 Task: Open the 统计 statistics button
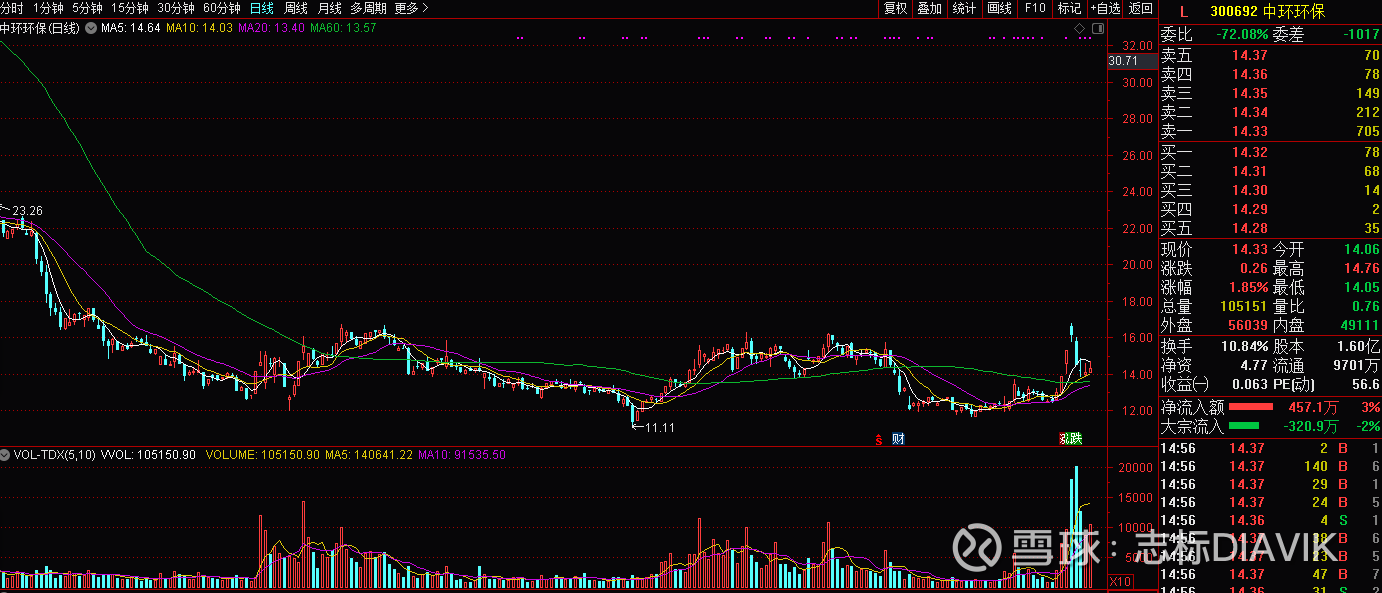[x=965, y=8]
